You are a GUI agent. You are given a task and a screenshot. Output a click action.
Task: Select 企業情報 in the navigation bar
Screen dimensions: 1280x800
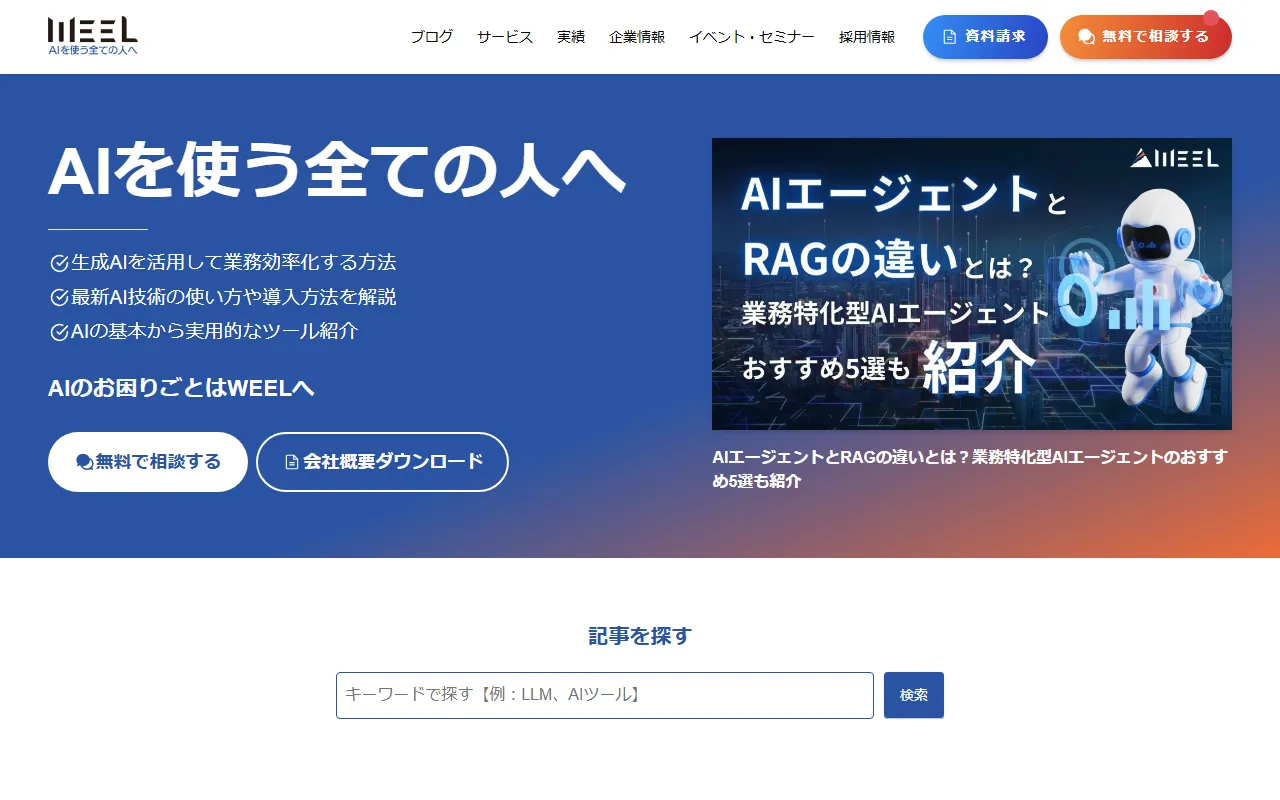[x=637, y=36]
